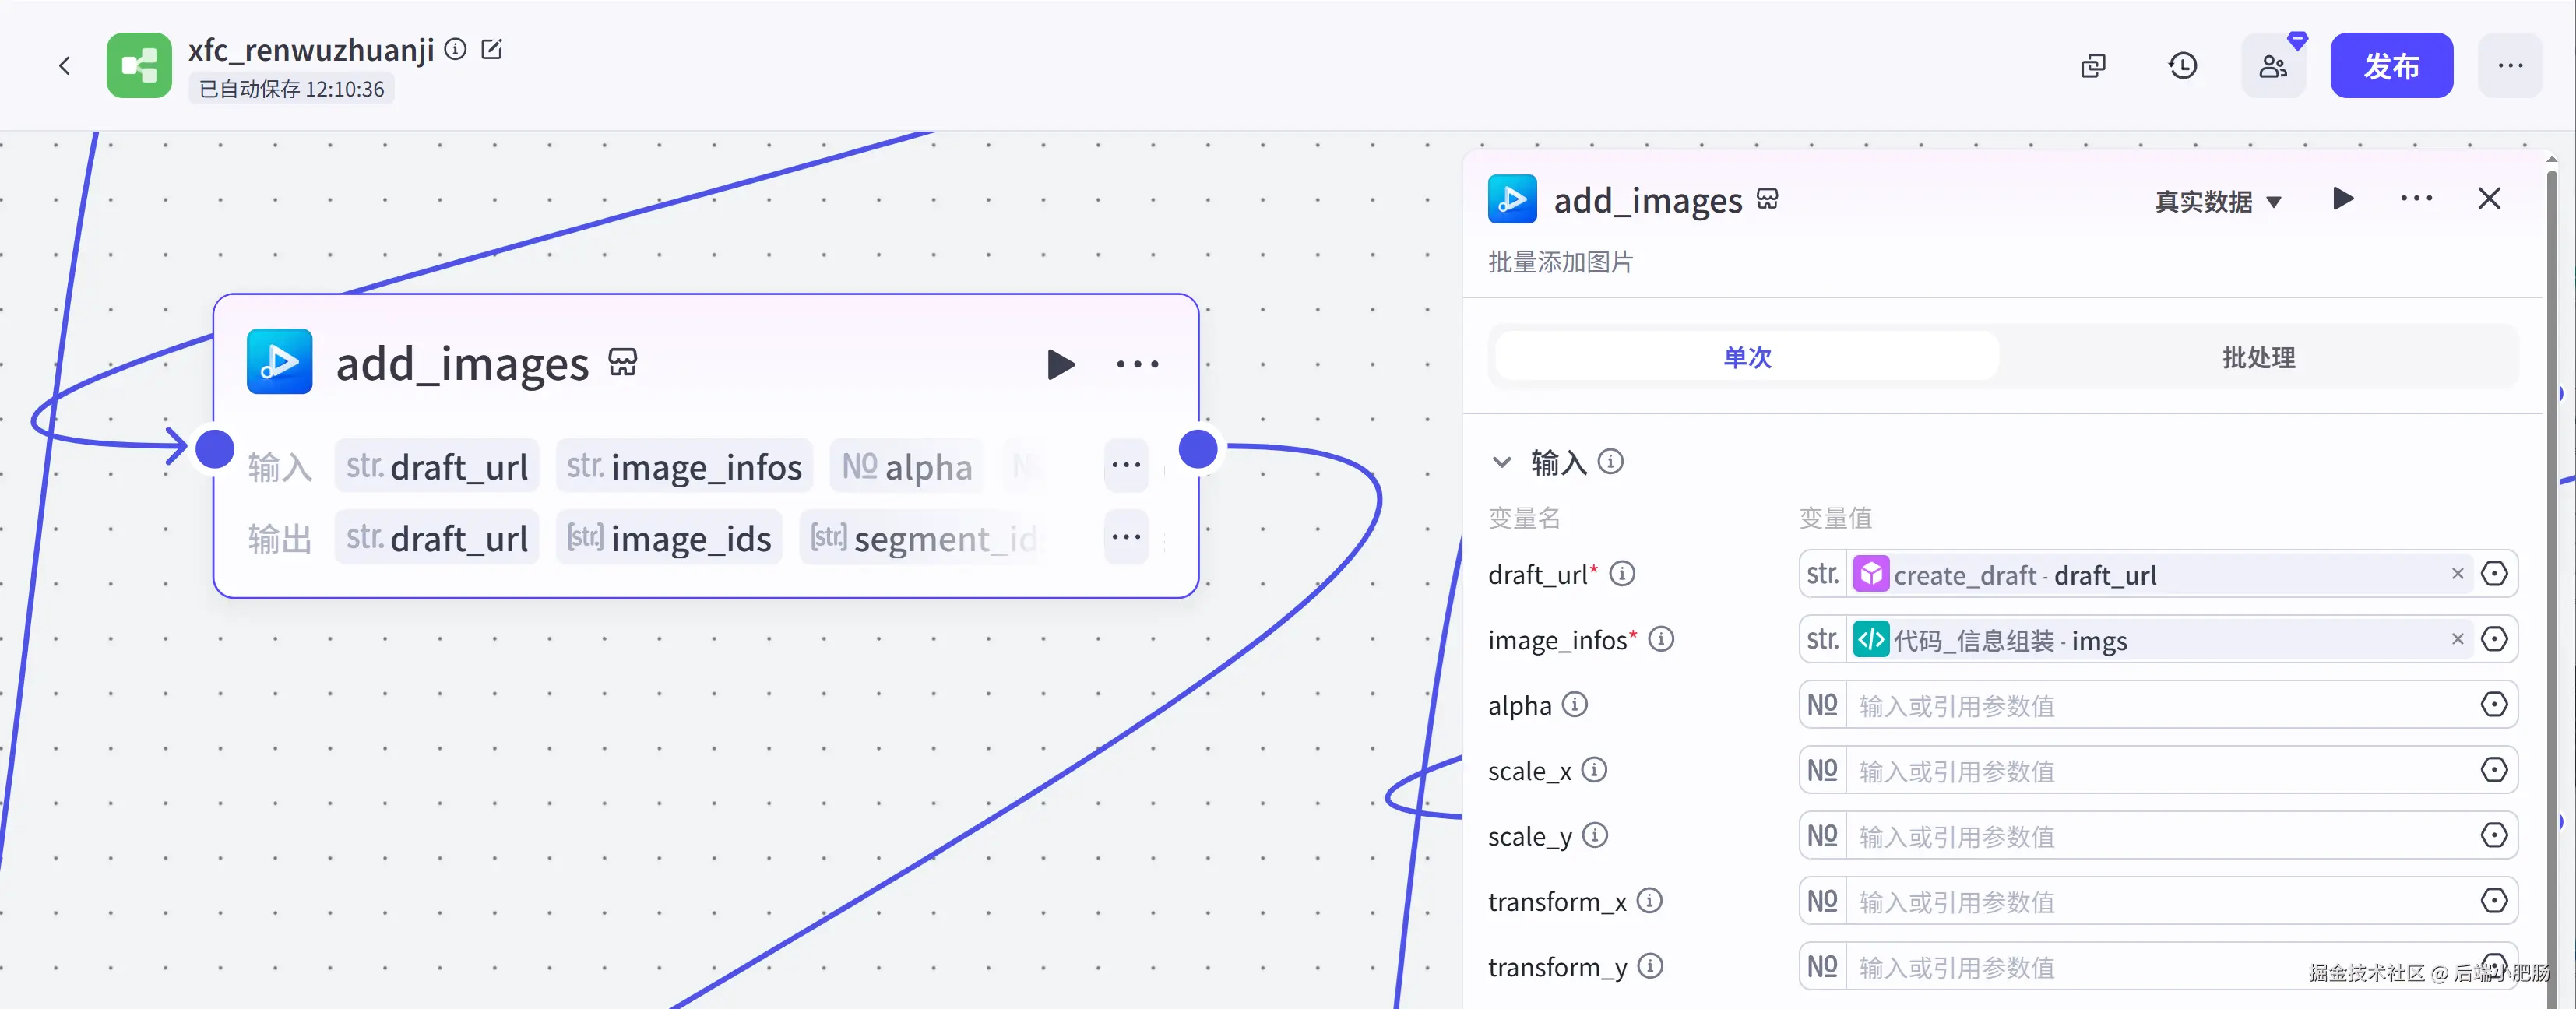Click the 发布 publish button
Image resolution: width=2576 pixels, height=1009 pixels.
tap(2390, 66)
